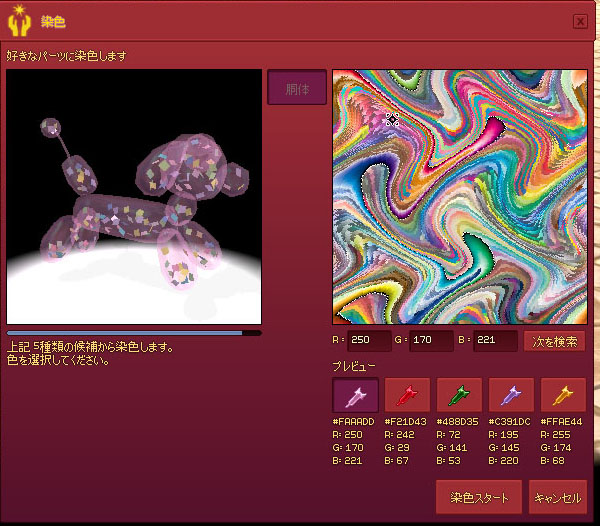Image resolution: width=600 pixels, height=526 pixels.
Task: Click the #FAAADD hex code text
Action: pos(353,422)
